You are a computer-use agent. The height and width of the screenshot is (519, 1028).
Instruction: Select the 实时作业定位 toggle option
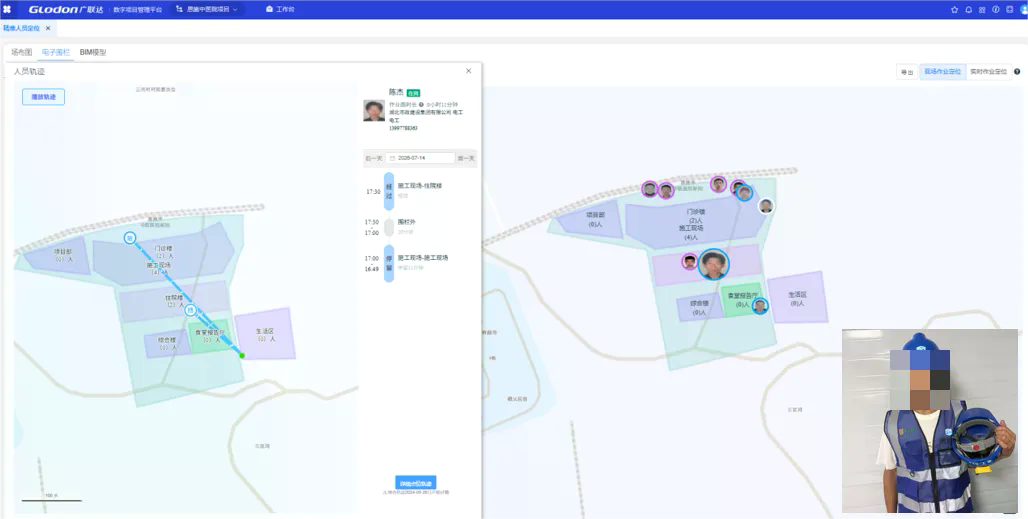pos(989,72)
